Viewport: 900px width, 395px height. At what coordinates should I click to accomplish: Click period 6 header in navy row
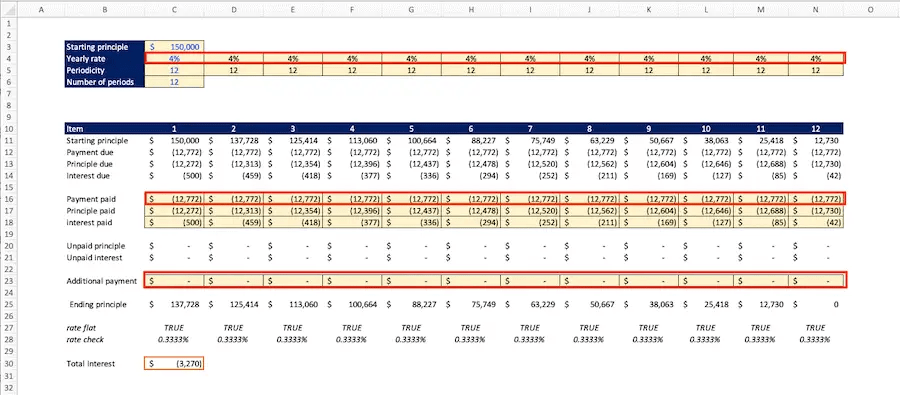click(x=471, y=129)
